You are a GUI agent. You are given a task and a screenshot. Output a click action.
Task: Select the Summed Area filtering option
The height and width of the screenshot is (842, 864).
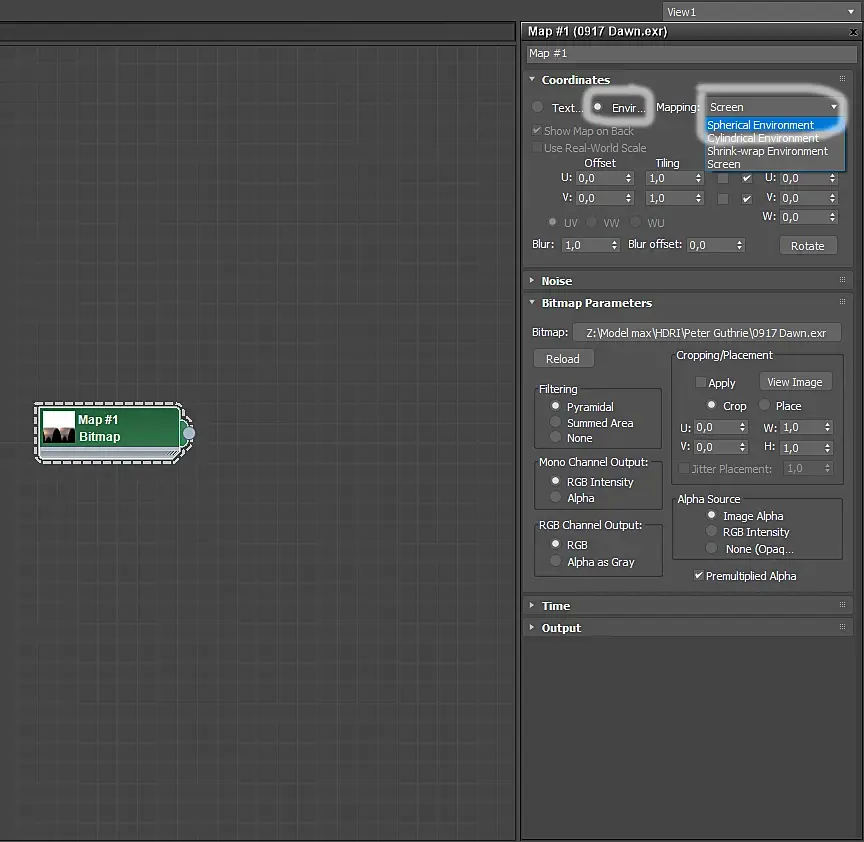click(x=555, y=423)
